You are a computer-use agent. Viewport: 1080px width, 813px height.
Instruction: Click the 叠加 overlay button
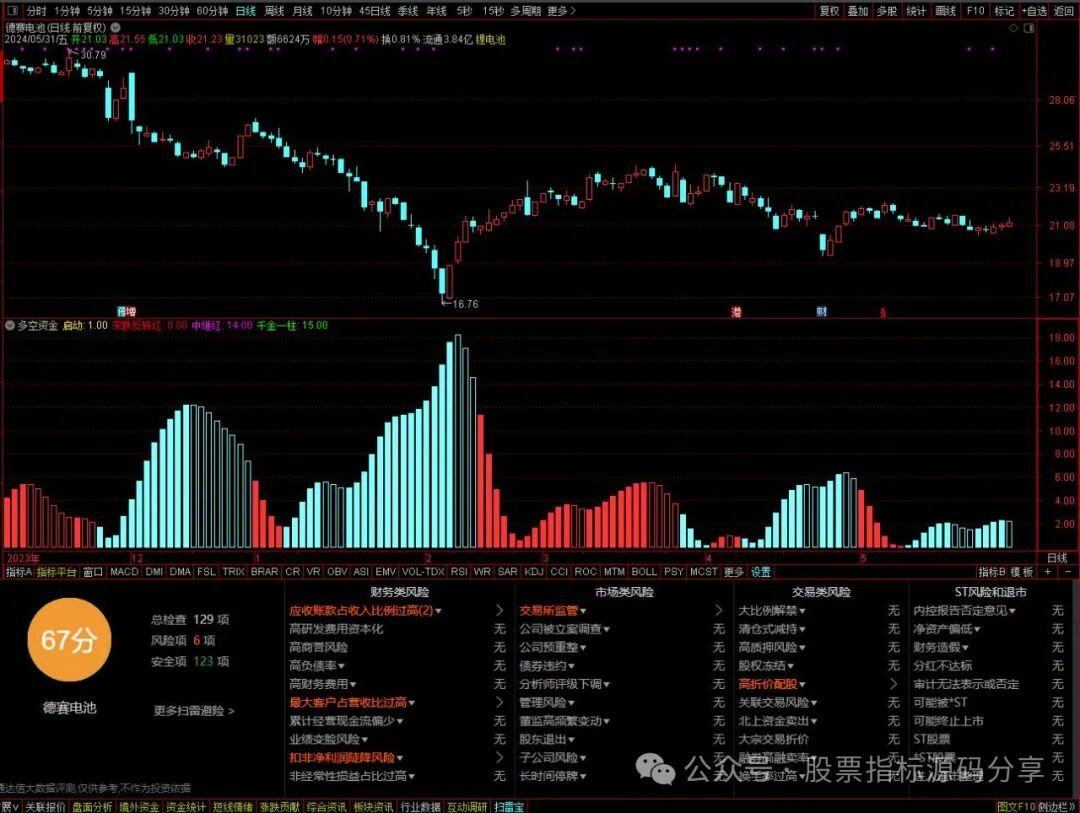click(858, 11)
